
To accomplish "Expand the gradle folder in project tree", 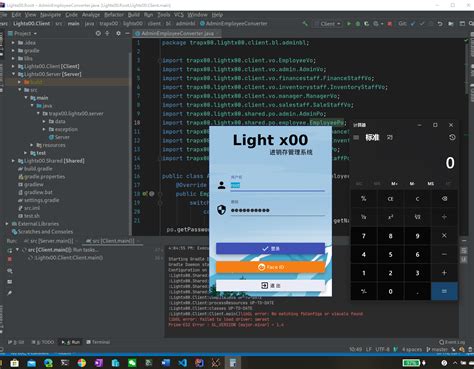I will tap(13, 51).
